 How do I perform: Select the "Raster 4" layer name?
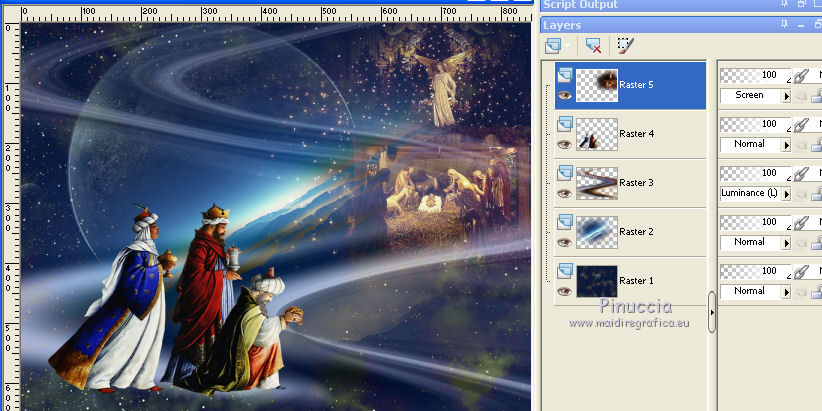(636, 134)
